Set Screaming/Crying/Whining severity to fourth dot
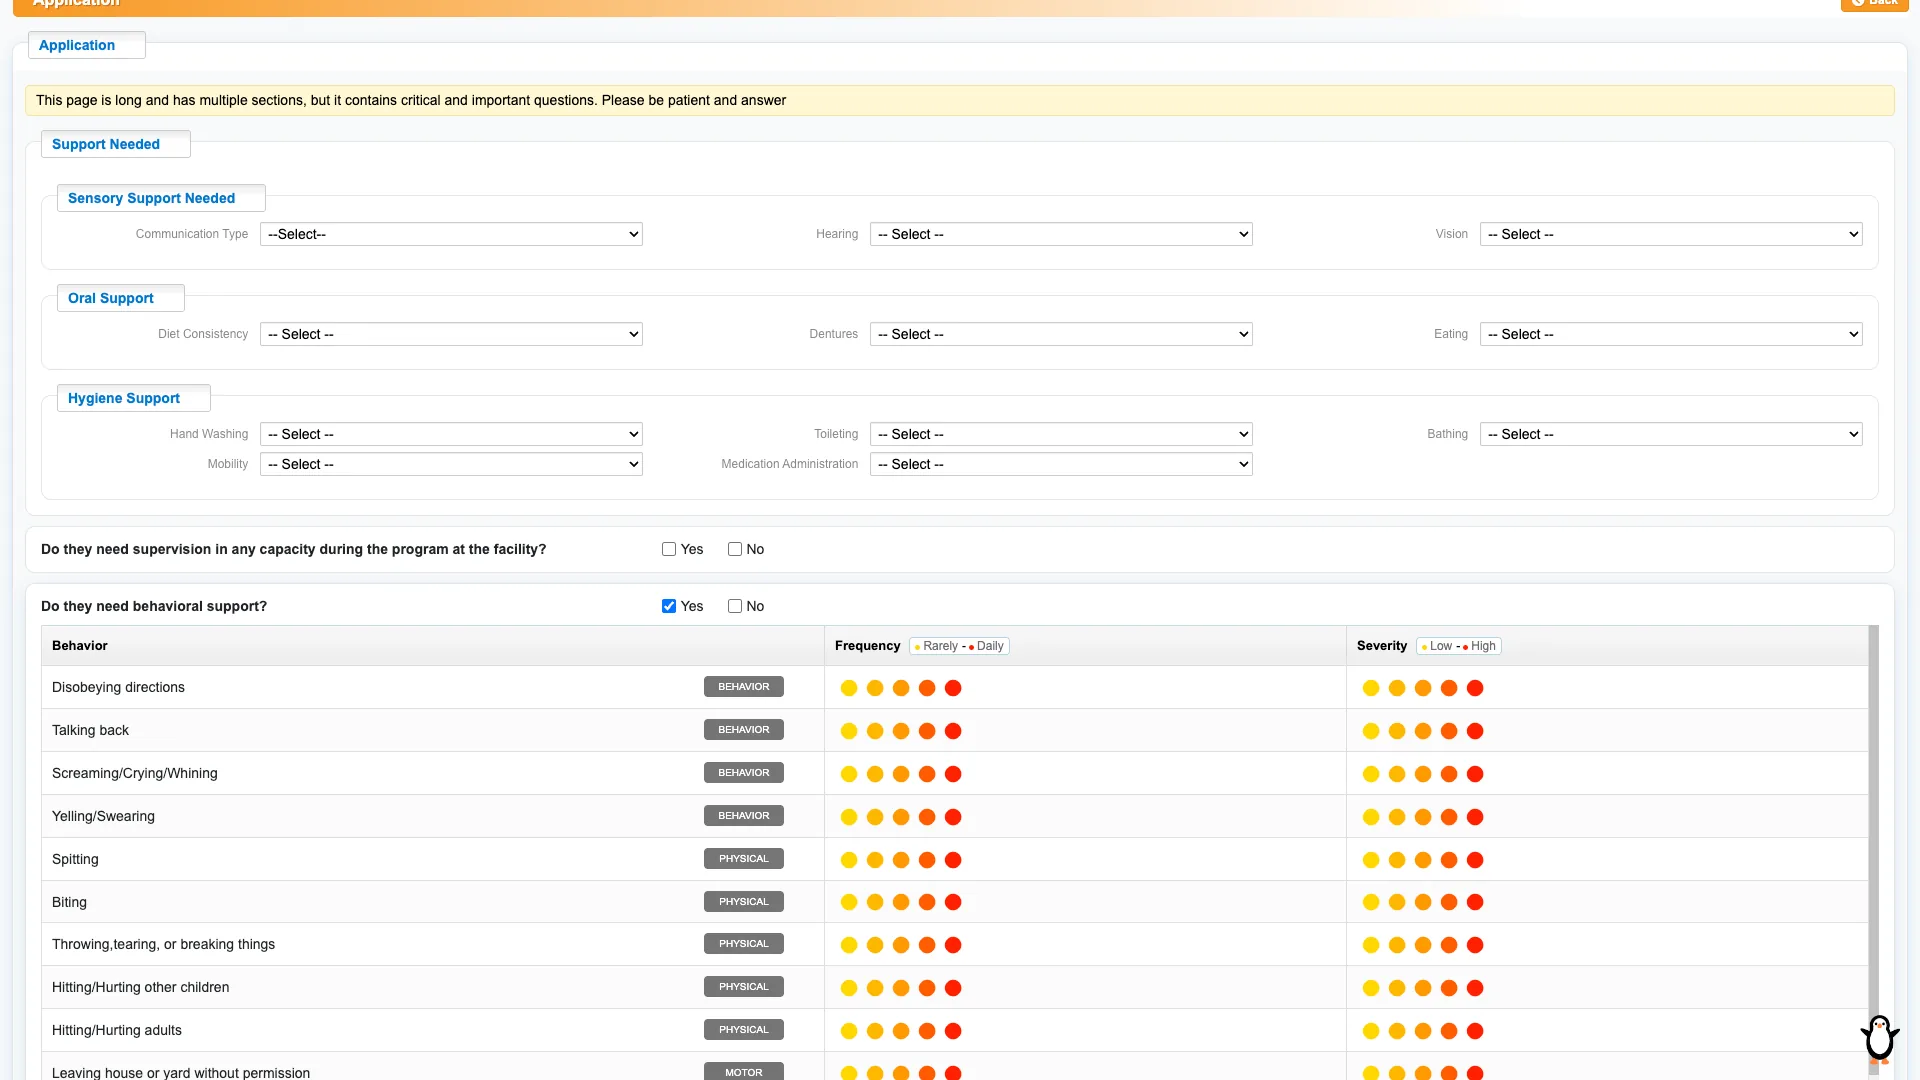This screenshot has height=1080, width=1920. click(x=1449, y=774)
